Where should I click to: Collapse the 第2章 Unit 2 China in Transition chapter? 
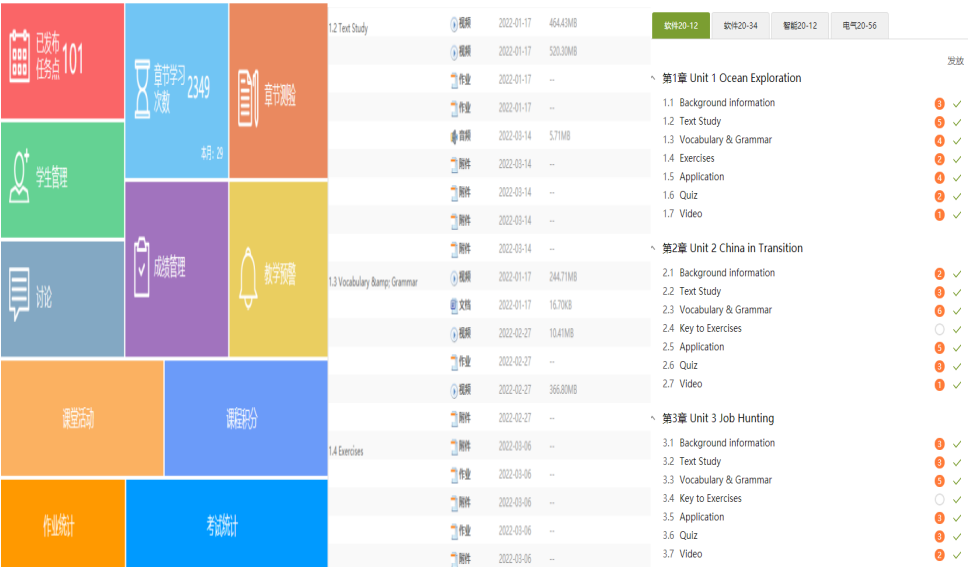[653, 248]
